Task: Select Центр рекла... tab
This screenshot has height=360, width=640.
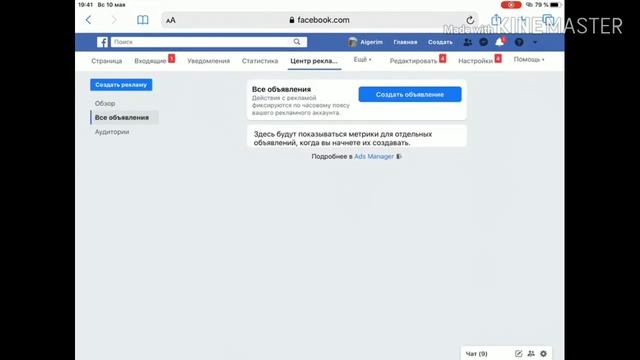Action: tap(314, 61)
